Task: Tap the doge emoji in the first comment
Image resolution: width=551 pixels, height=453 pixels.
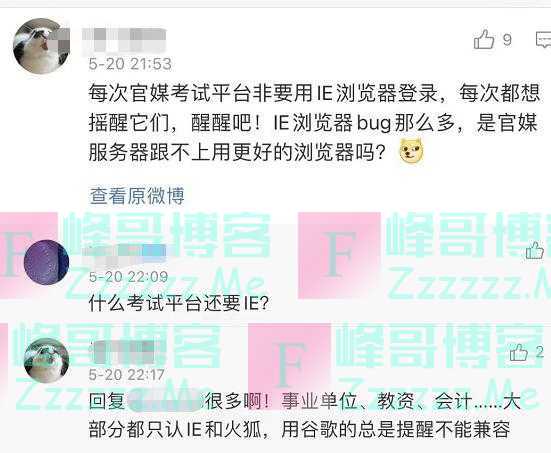Action: pyautogui.click(x=411, y=151)
